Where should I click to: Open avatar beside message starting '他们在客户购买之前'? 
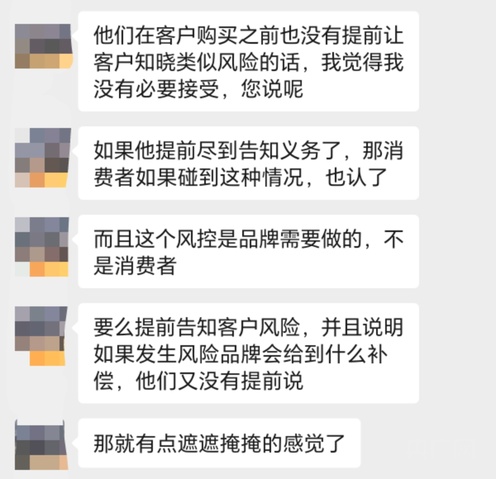44,46
